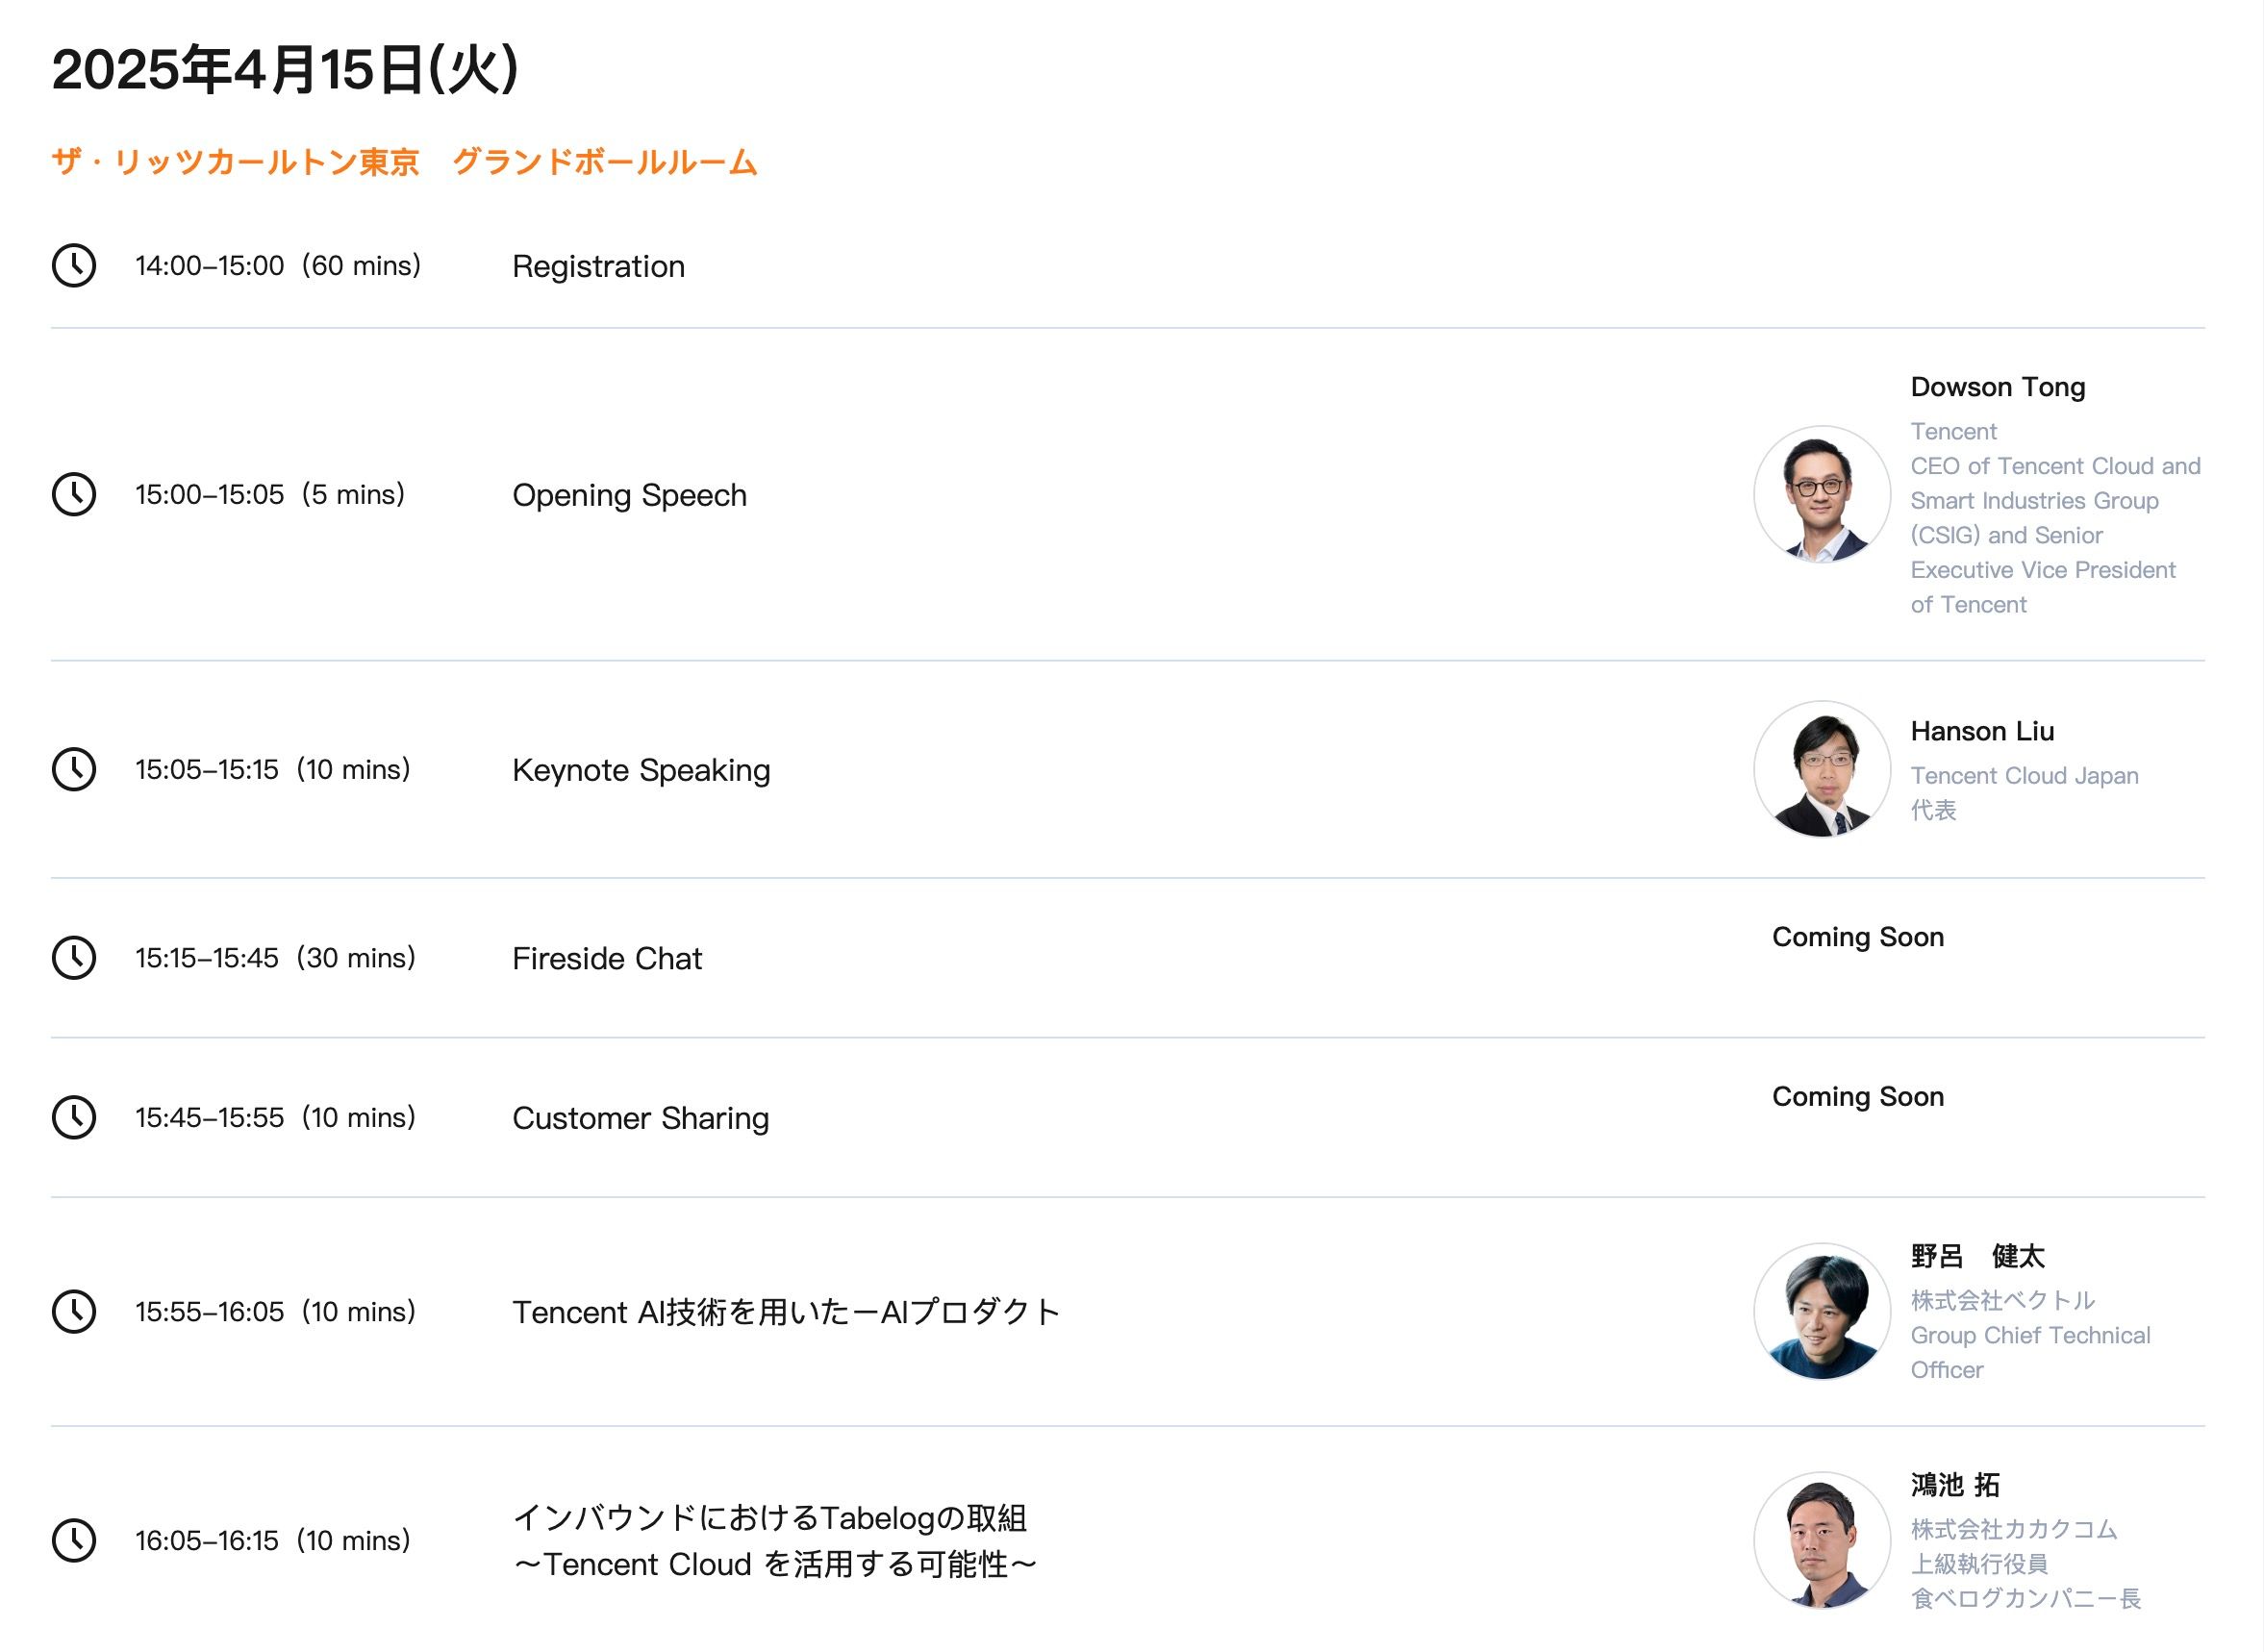The height and width of the screenshot is (1652, 2264).
Task: Select the 15:45–15:55 (10 mins) time
Action: click(275, 1117)
